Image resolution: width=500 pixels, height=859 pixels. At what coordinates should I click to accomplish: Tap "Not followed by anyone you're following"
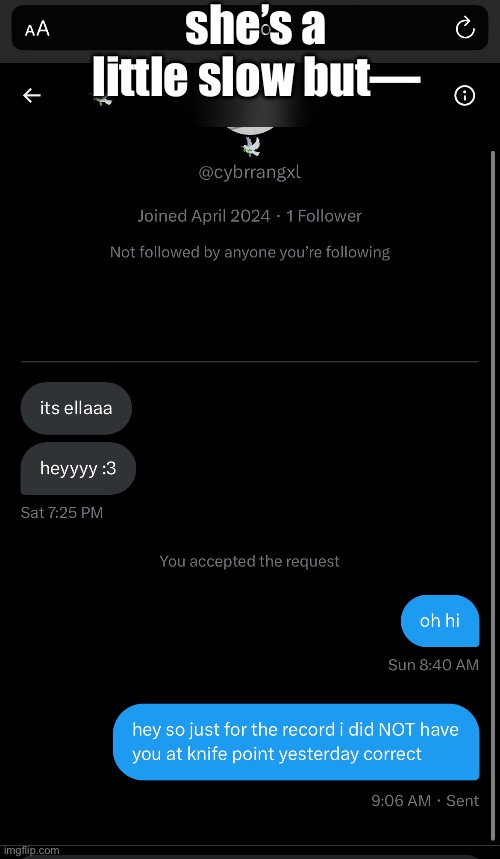tap(250, 253)
